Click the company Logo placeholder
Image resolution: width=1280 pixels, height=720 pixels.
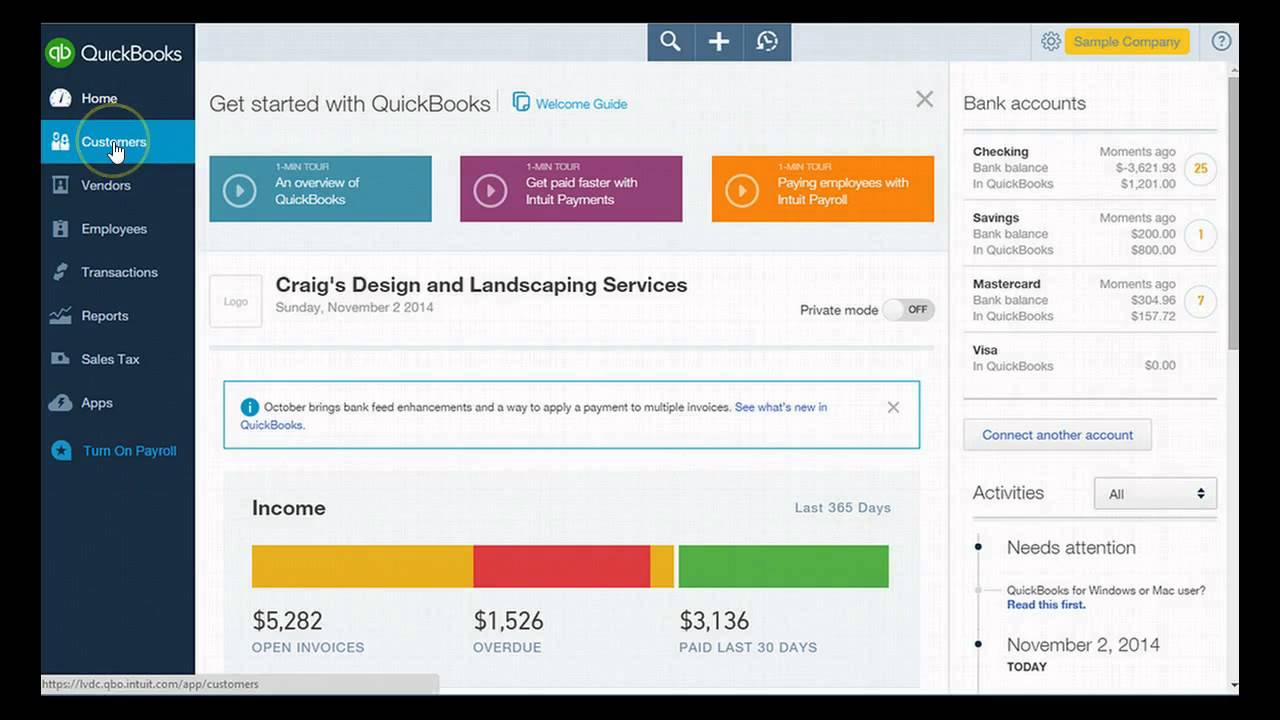[x=235, y=301]
